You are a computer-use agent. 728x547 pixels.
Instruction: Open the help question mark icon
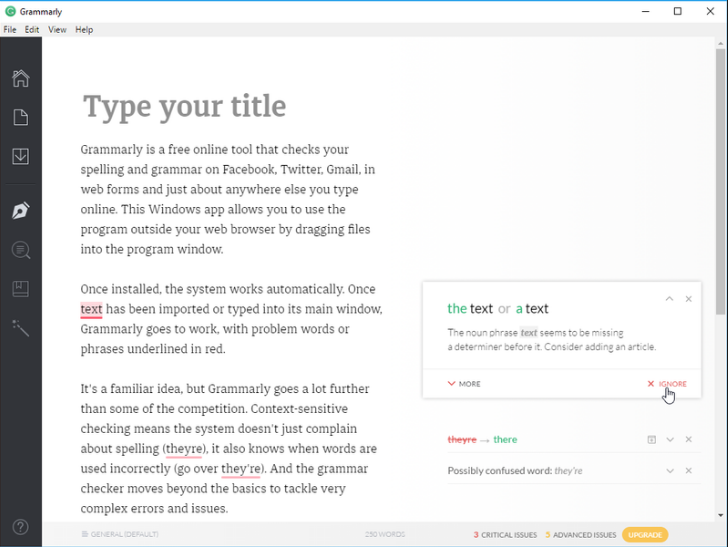point(20,527)
